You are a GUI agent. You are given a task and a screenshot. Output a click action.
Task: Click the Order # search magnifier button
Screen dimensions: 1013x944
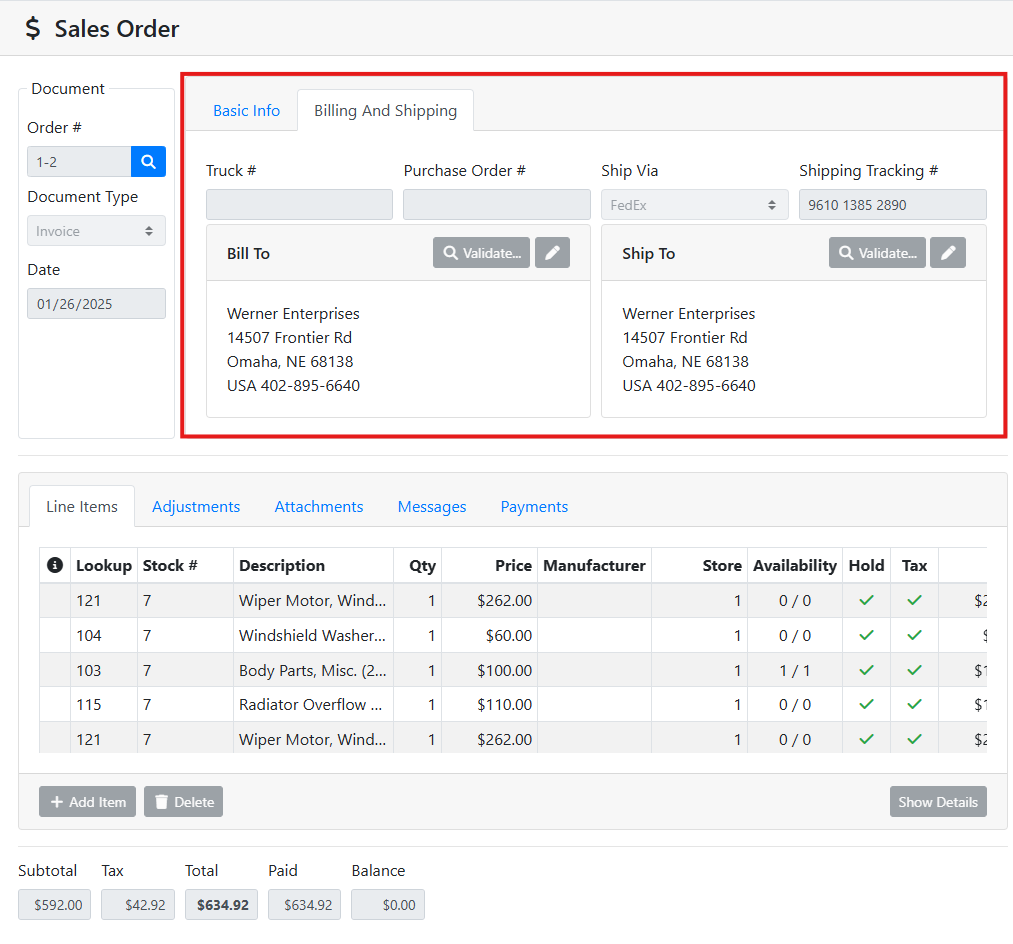coord(148,162)
